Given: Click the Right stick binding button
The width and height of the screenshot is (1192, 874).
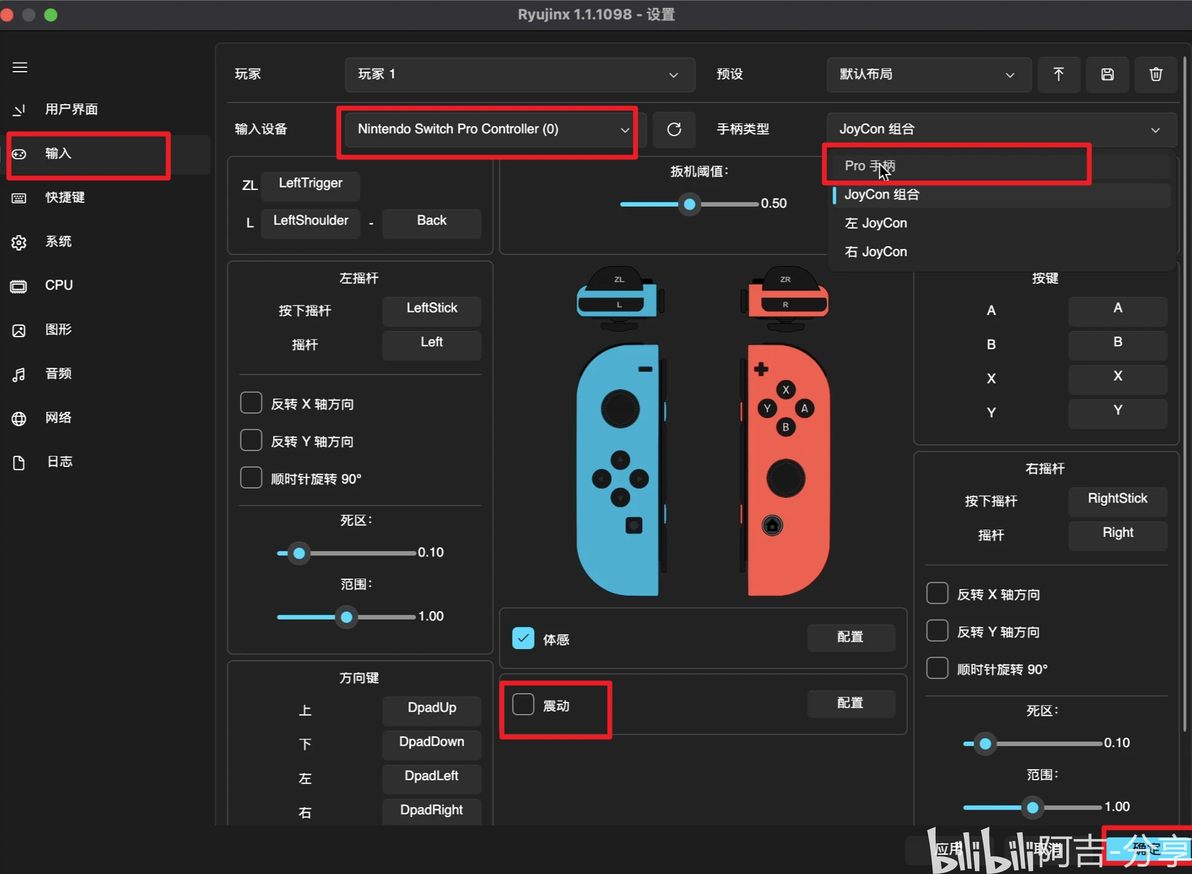Looking at the screenshot, I should pos(1118,534).
